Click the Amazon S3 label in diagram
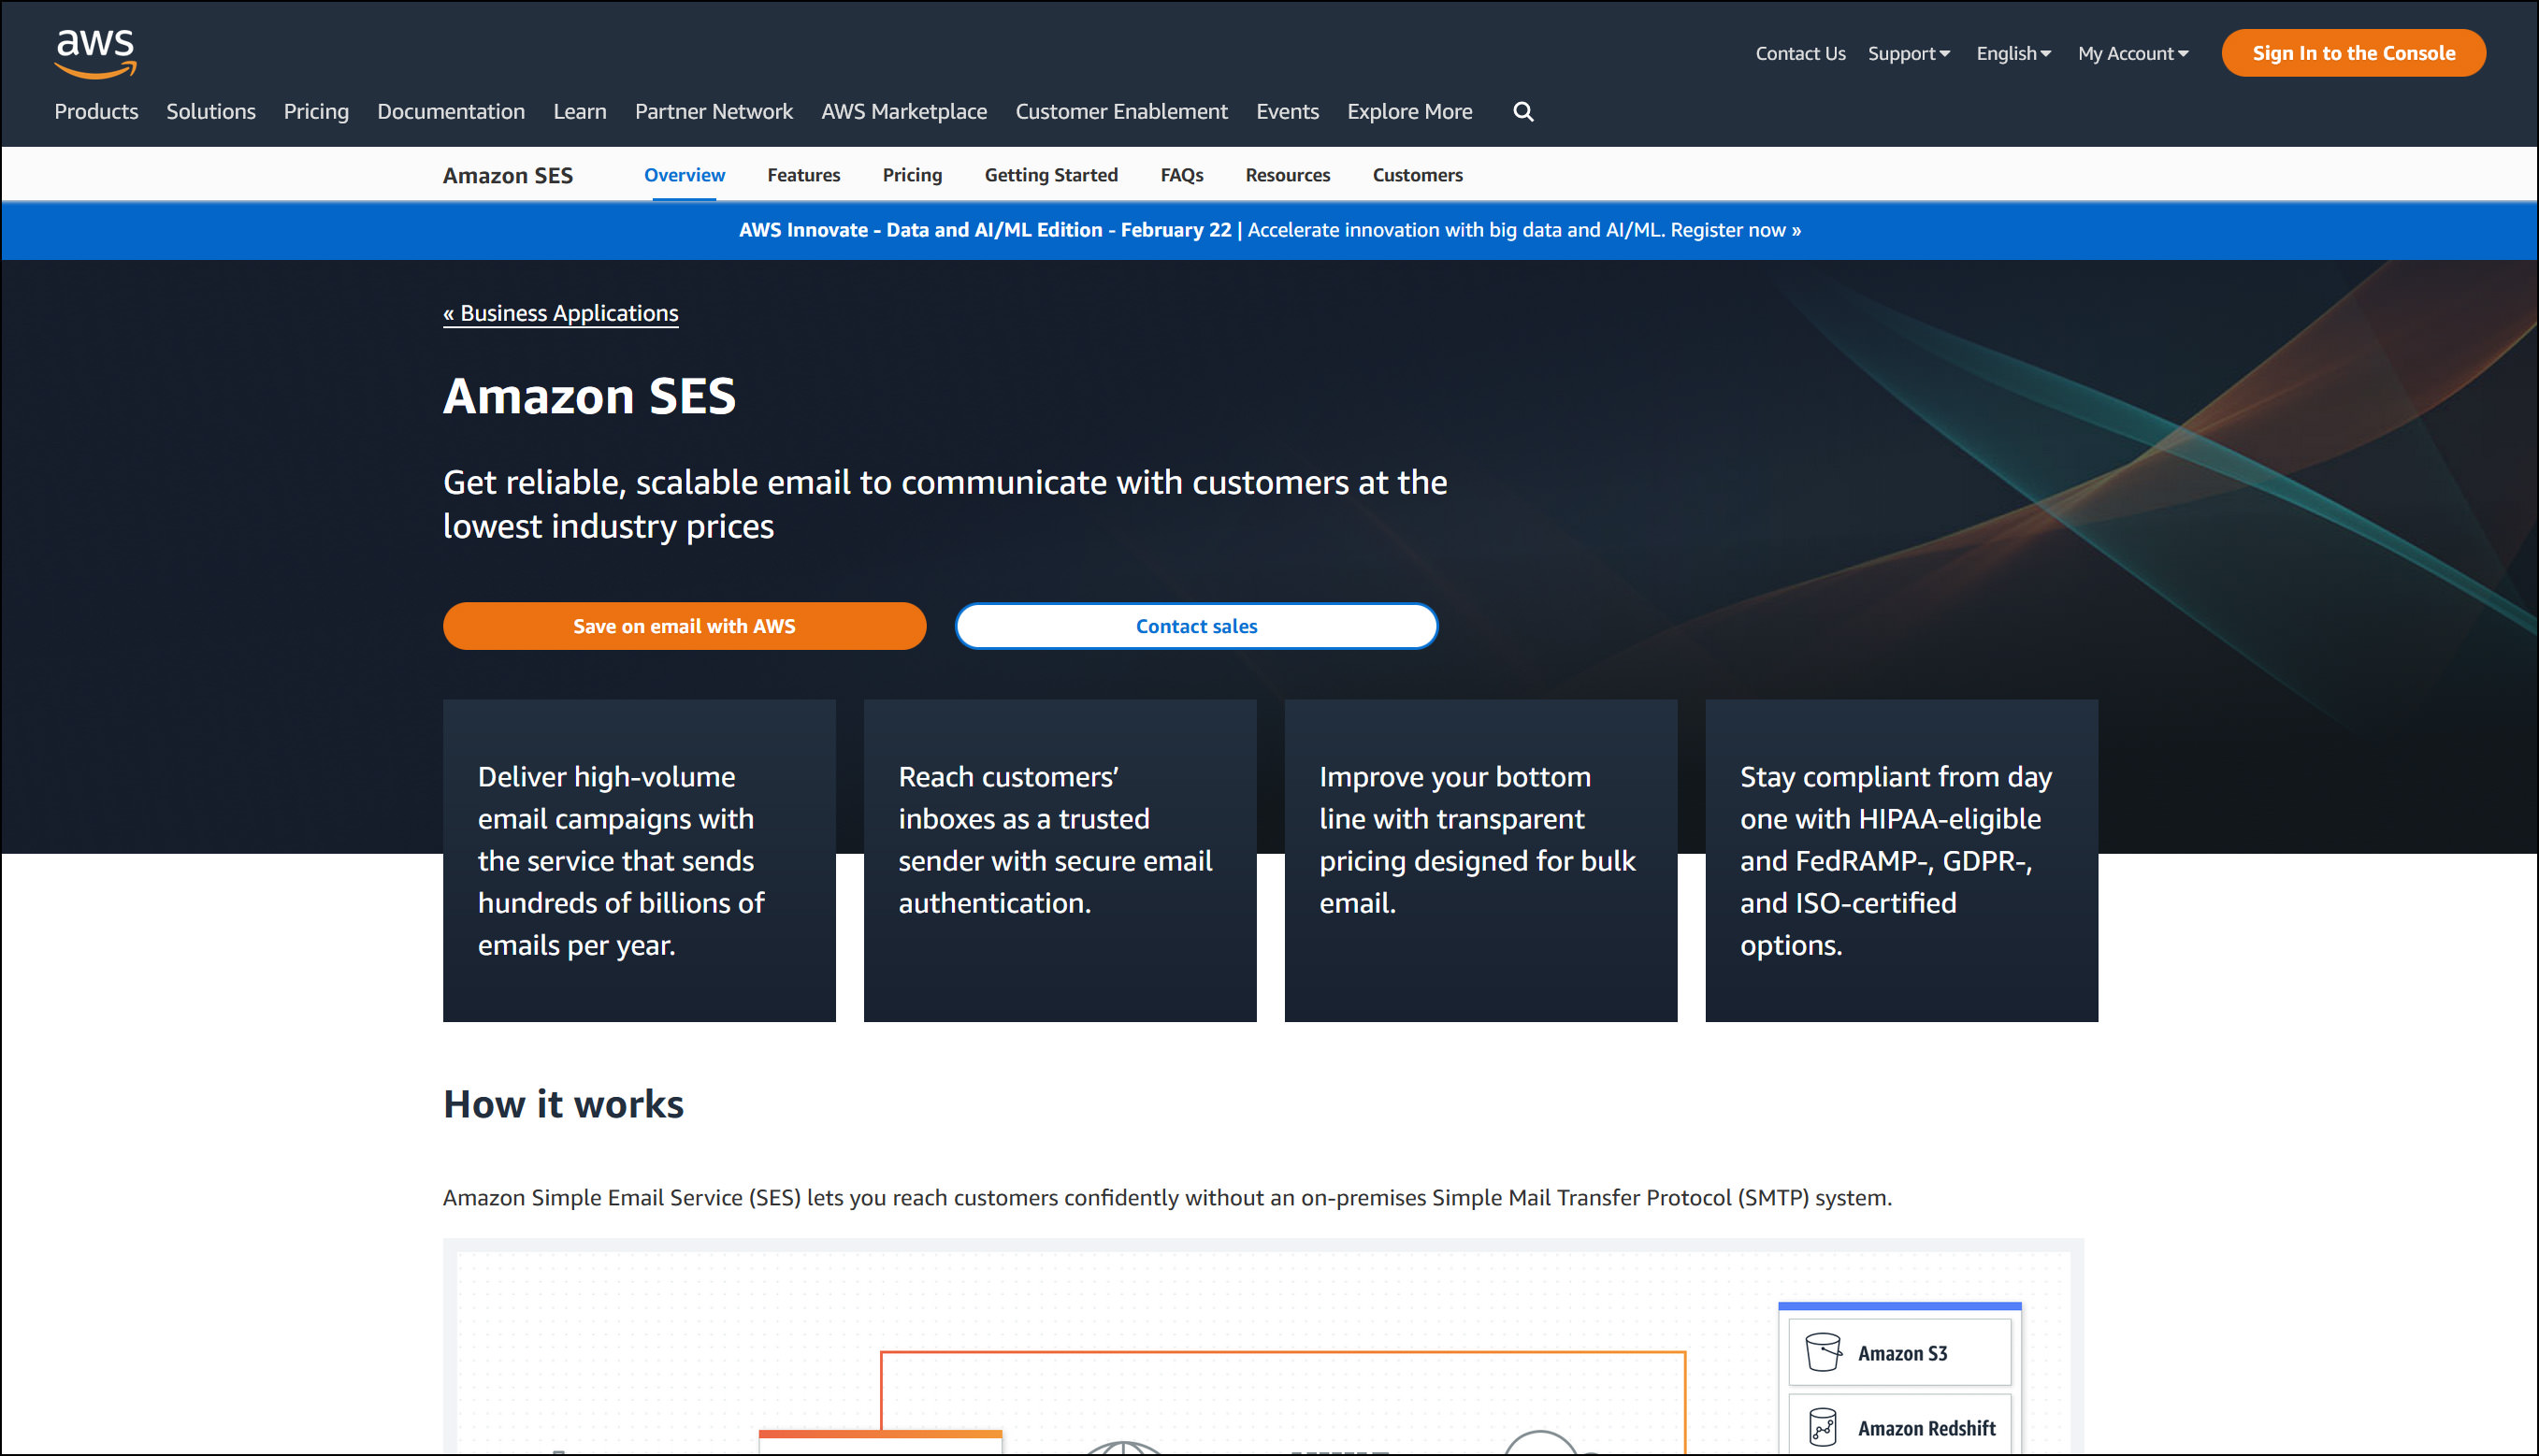Viewport: 2539px width, 1456px height. tap(1902, 1353)
